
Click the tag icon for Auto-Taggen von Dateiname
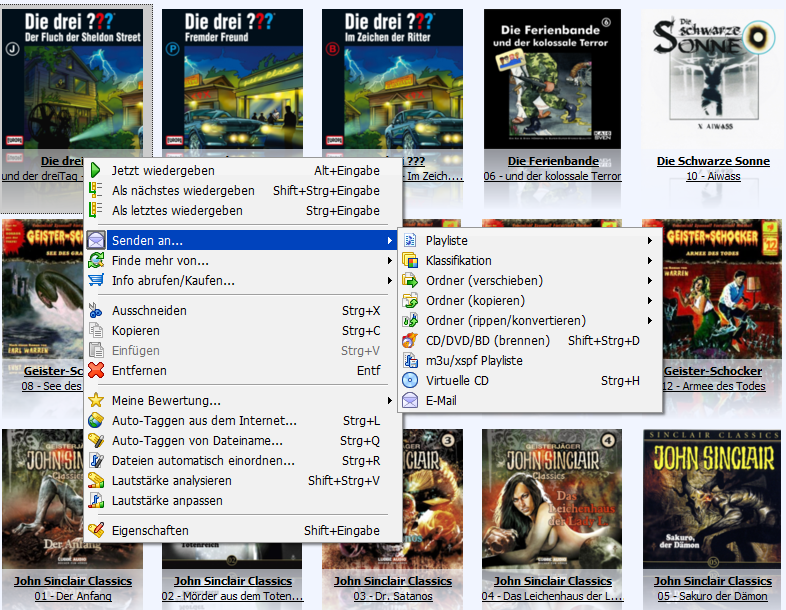[96, 441]
